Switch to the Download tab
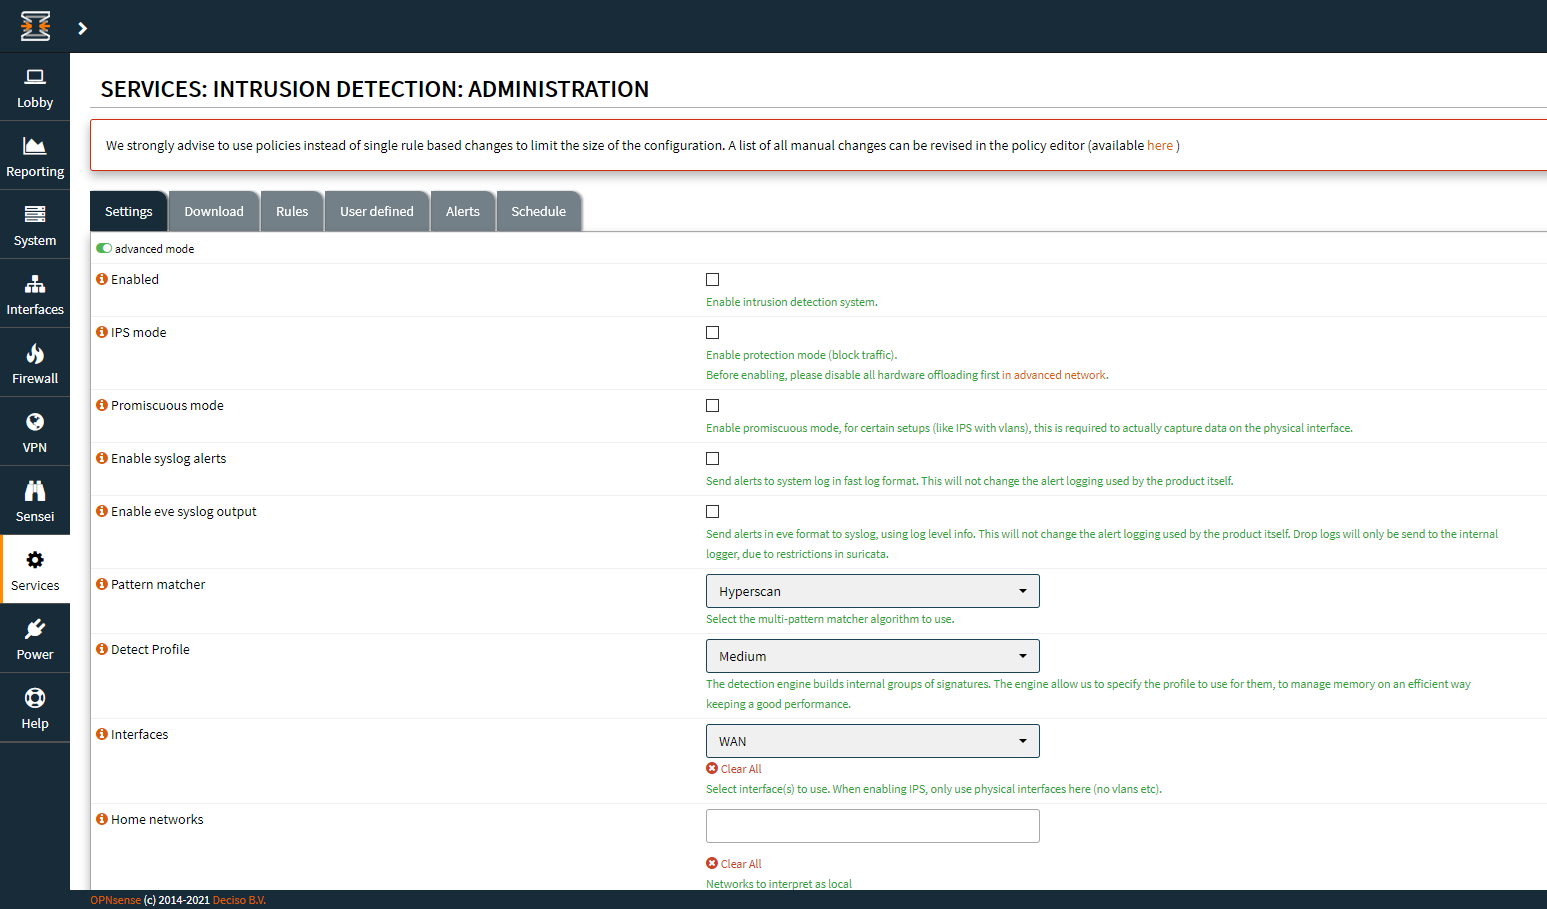Viewport: 1547px width, 909px height. tap(214, 211)
